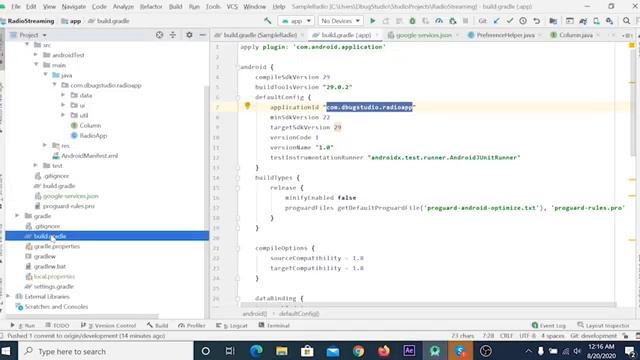The height and width of the screenshot is (360, 640).
Task: Click the Git: development branch widget
Action: pyautogui.click(x=593, y=336)
